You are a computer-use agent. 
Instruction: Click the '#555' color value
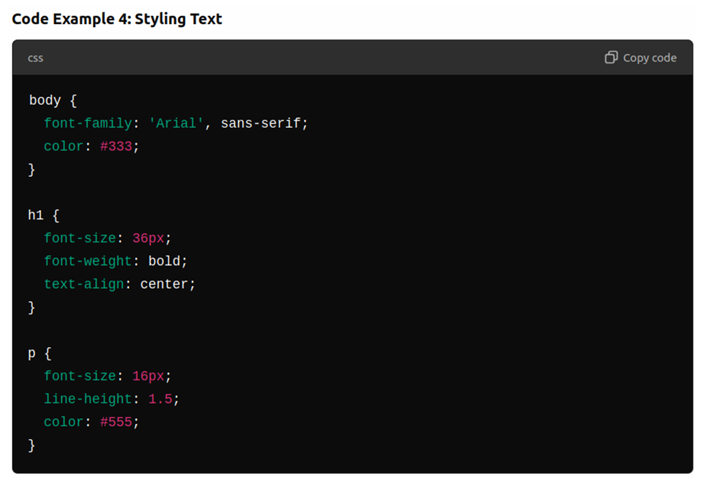tap(116, 422)
